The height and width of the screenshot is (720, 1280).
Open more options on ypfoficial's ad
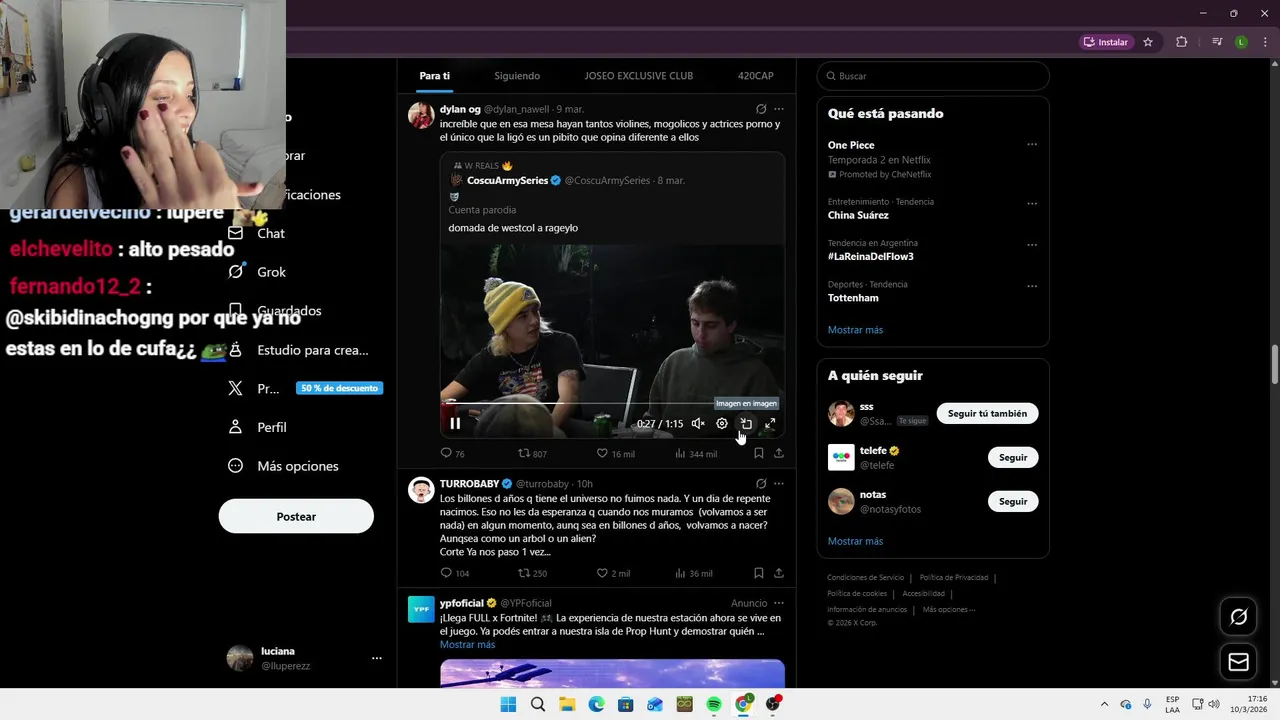[779, 603]
